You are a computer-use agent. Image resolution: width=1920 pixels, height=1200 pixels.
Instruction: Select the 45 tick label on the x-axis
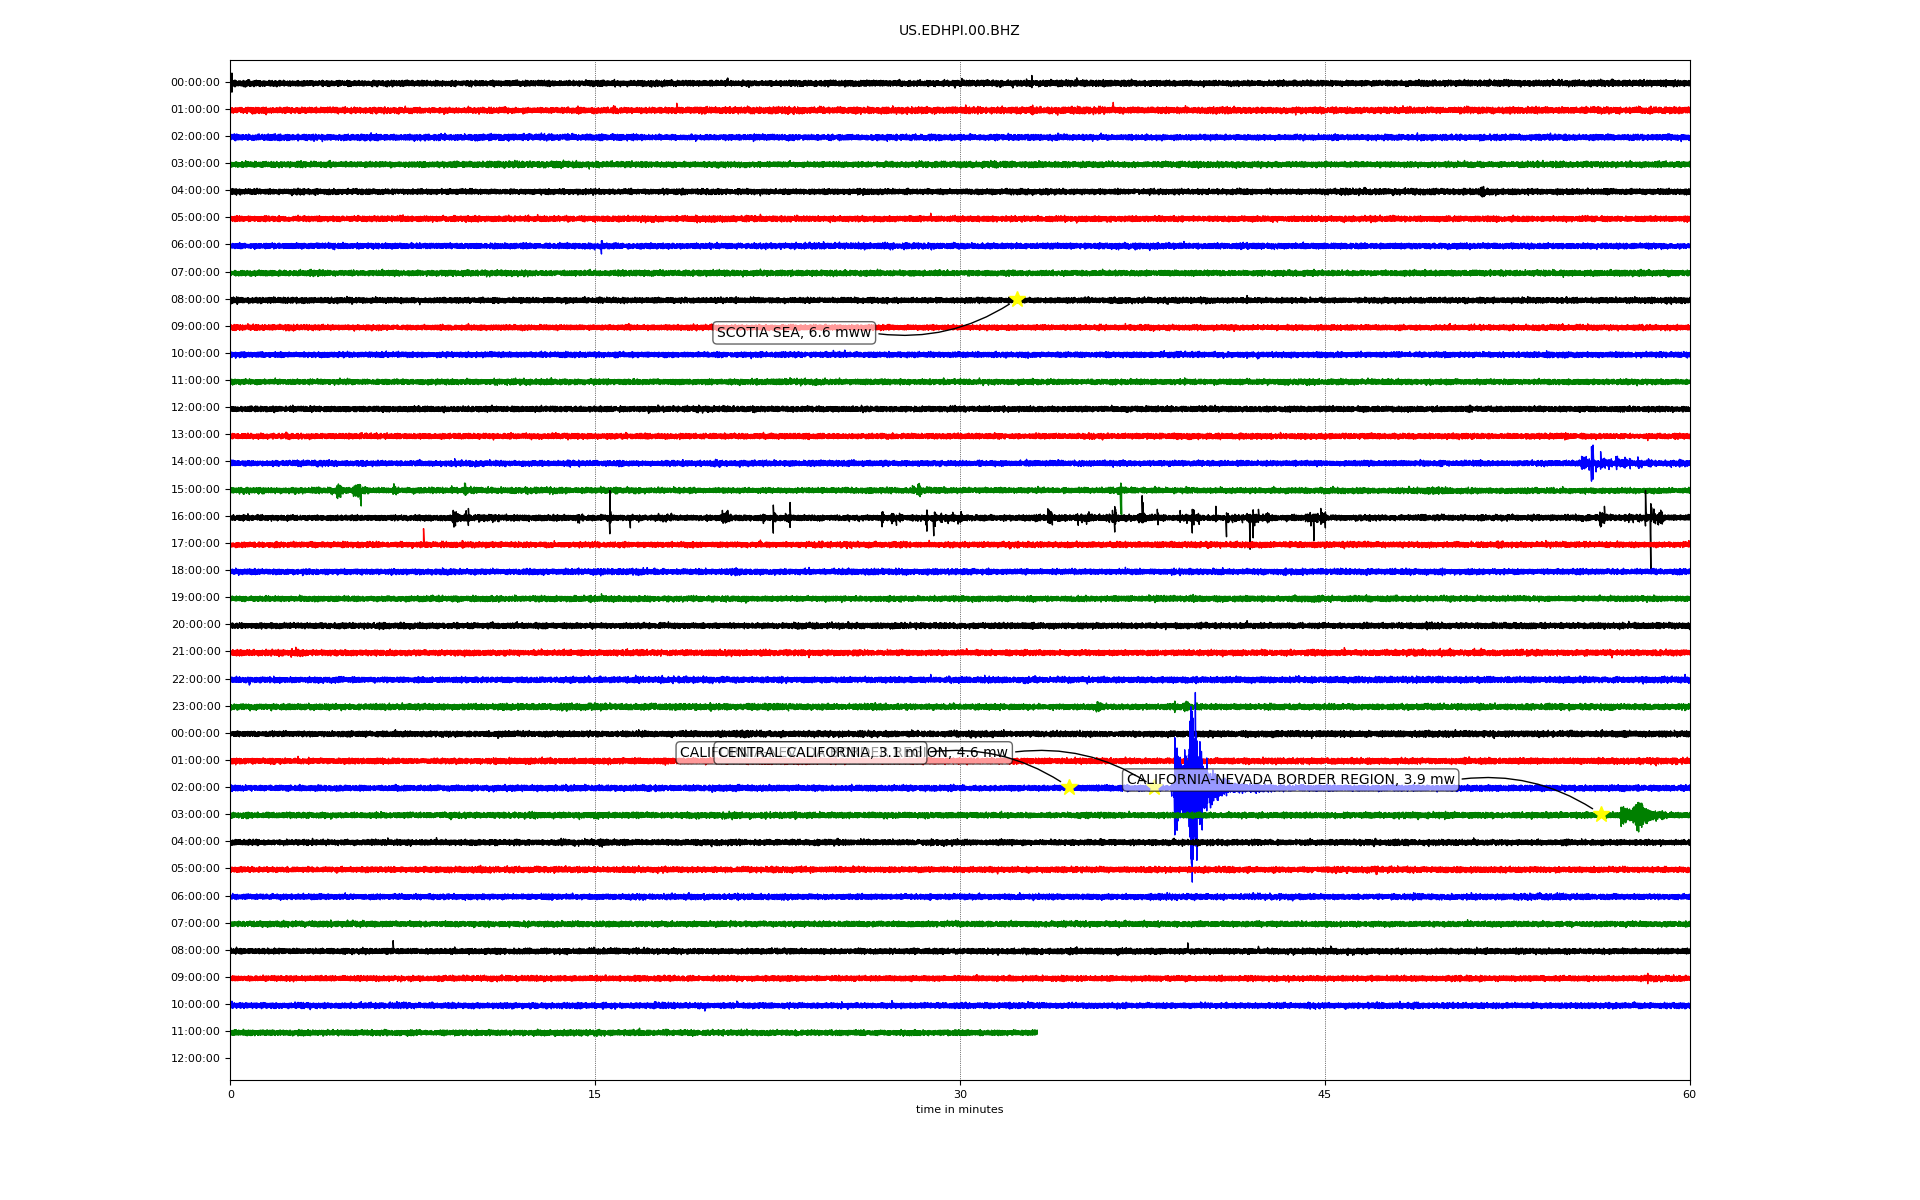(1325, 1094)
